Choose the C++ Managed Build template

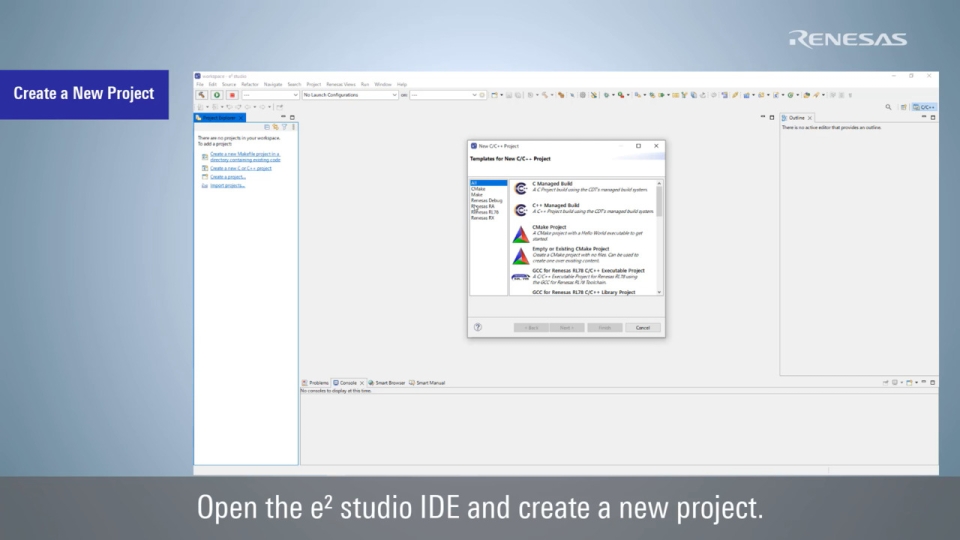coord(582,209)
